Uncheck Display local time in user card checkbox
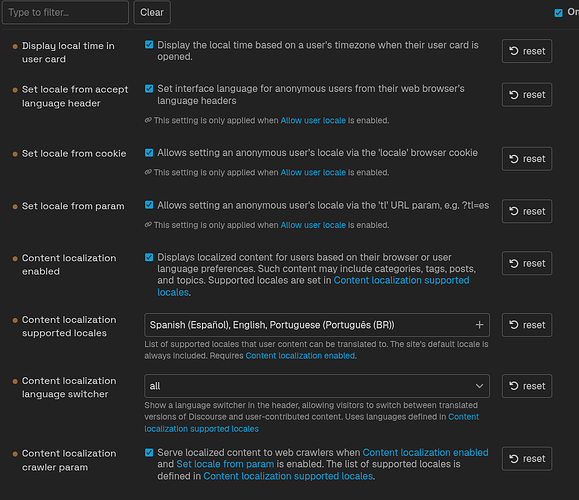The height and width of the screenshot is (500, 579). pyautogui.click(x=149, y=45)
